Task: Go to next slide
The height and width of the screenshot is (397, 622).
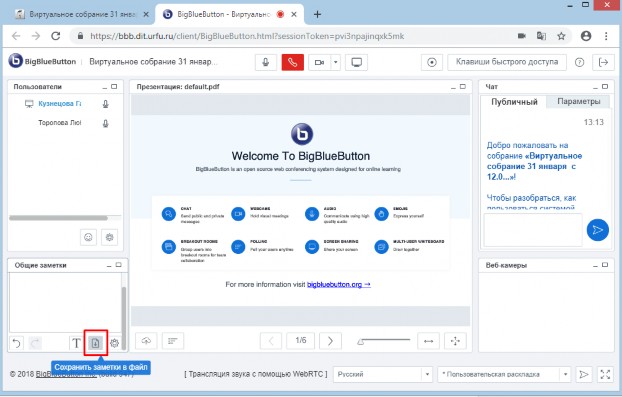Action: [x=330, y=341]
